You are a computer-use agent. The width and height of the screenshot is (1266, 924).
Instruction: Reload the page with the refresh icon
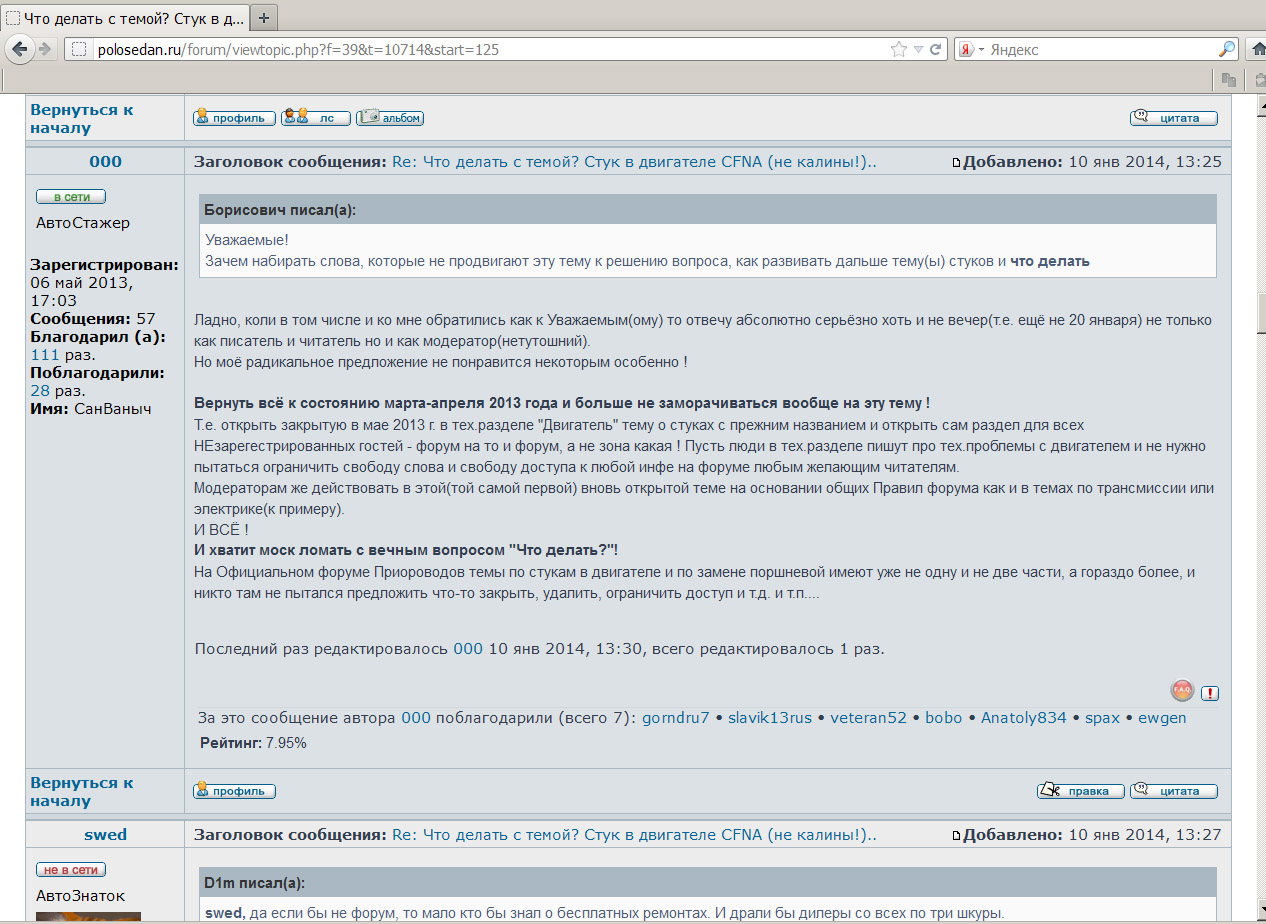pos(936,49)
